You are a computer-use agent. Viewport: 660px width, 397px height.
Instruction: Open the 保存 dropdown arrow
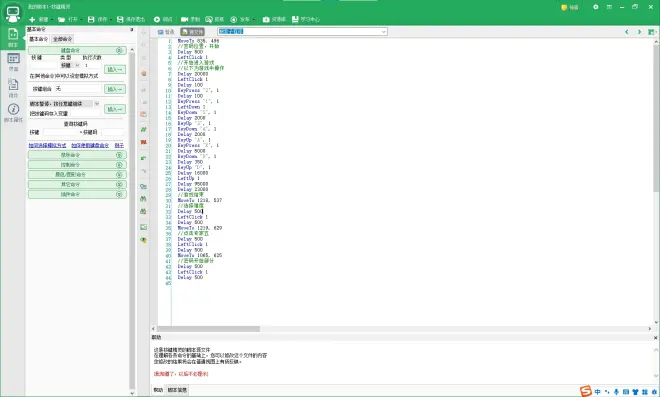point(111,19)
